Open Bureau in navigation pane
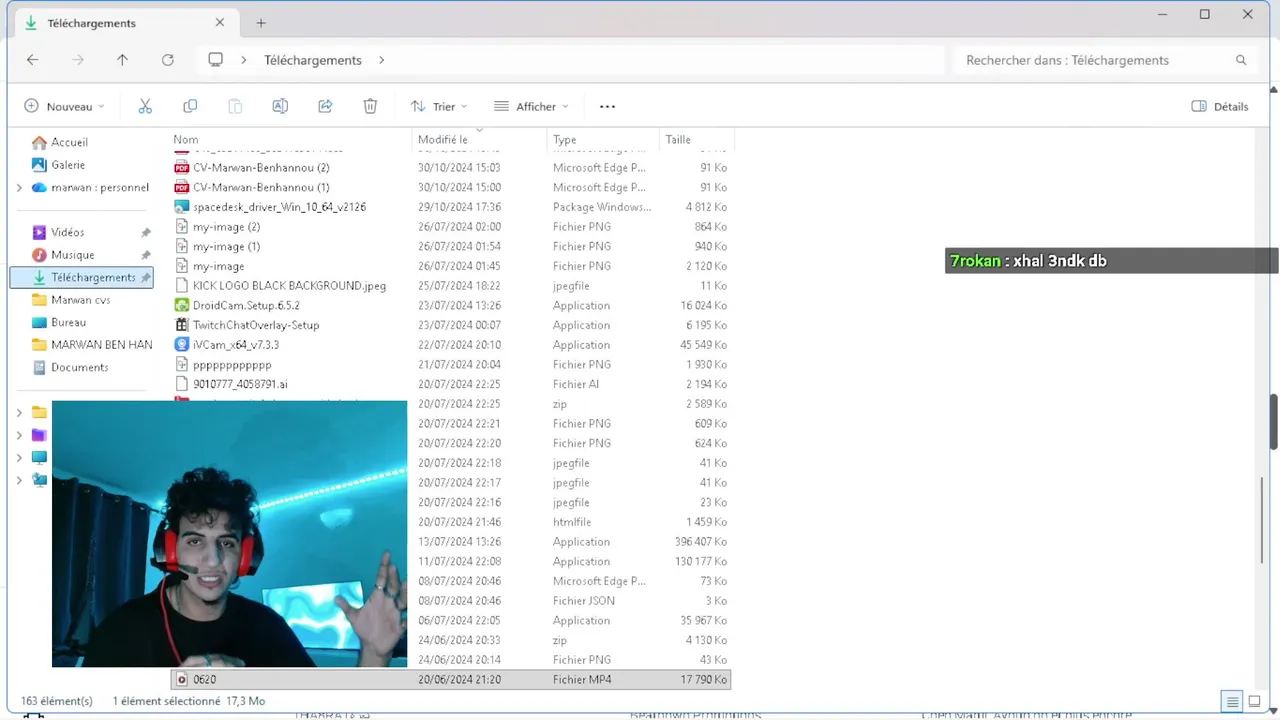The width and height of the screenshot is (1280, 720). pyautogui.click(x=59, y=322)
